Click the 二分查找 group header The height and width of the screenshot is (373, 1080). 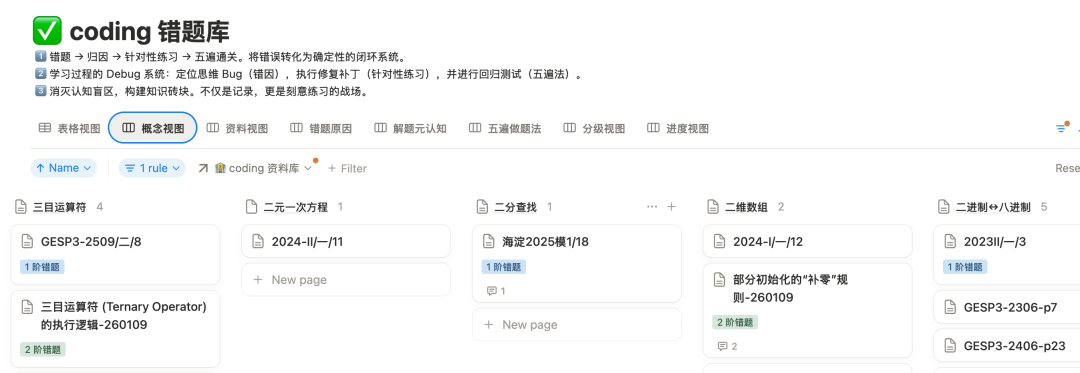(515, 206)
